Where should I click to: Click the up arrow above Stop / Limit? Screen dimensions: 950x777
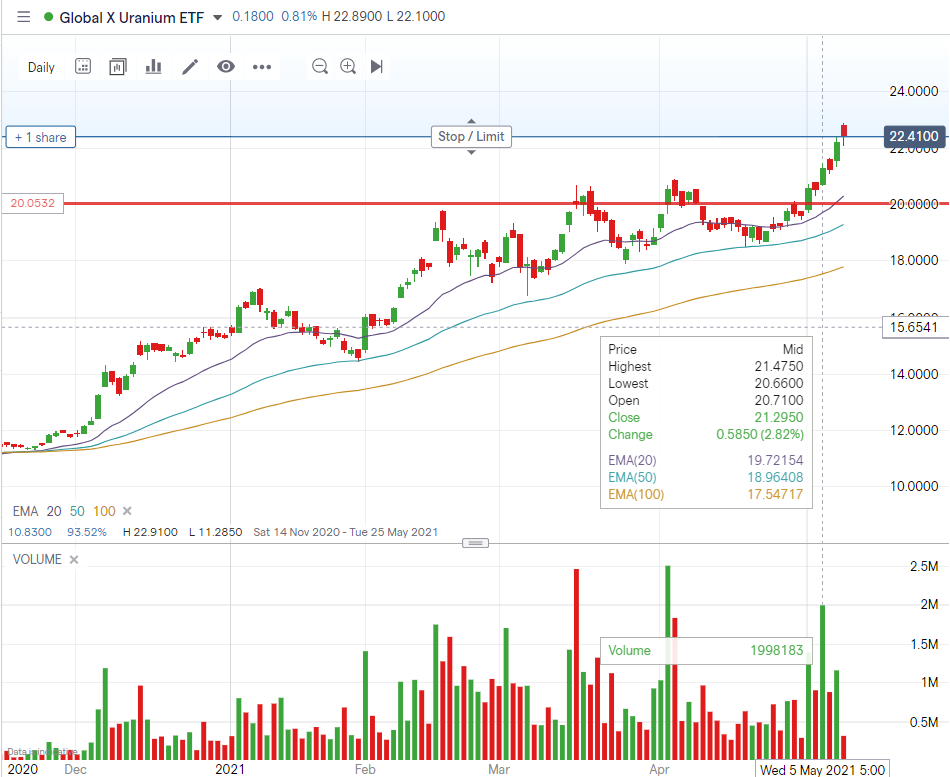click(471, 121)
